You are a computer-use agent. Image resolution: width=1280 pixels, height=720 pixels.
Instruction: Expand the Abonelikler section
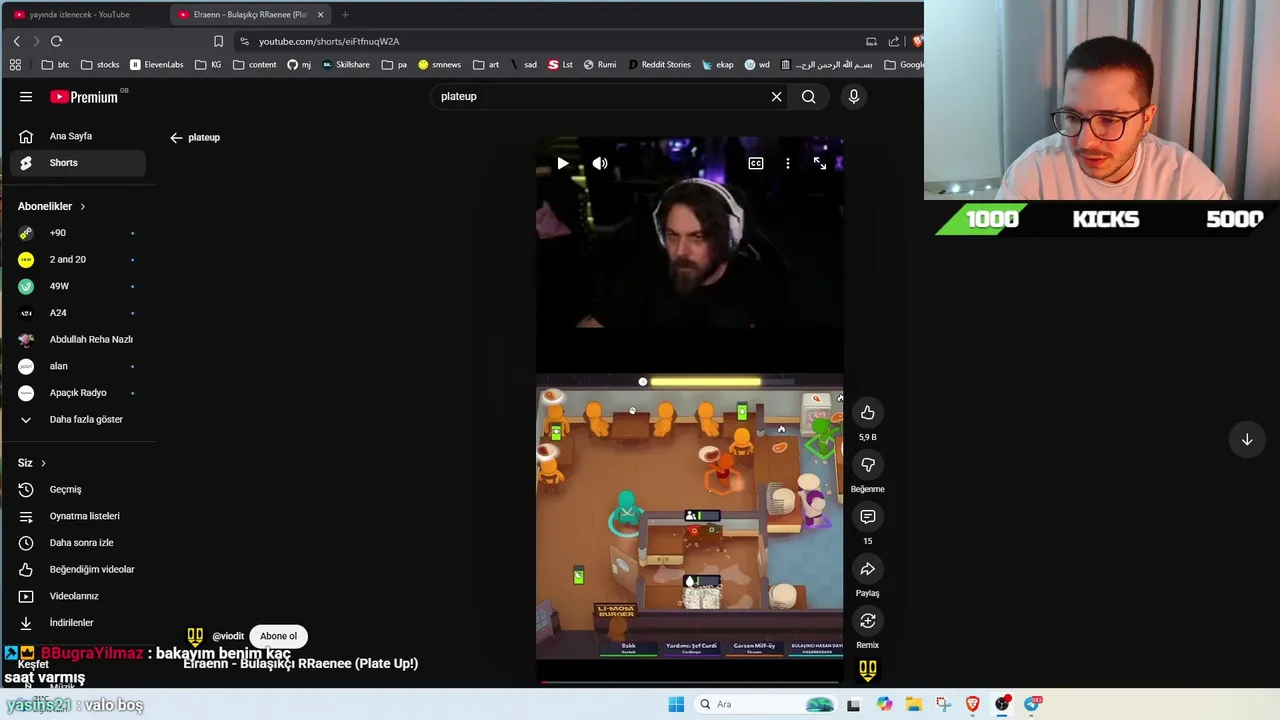click(x=52, y=206)
